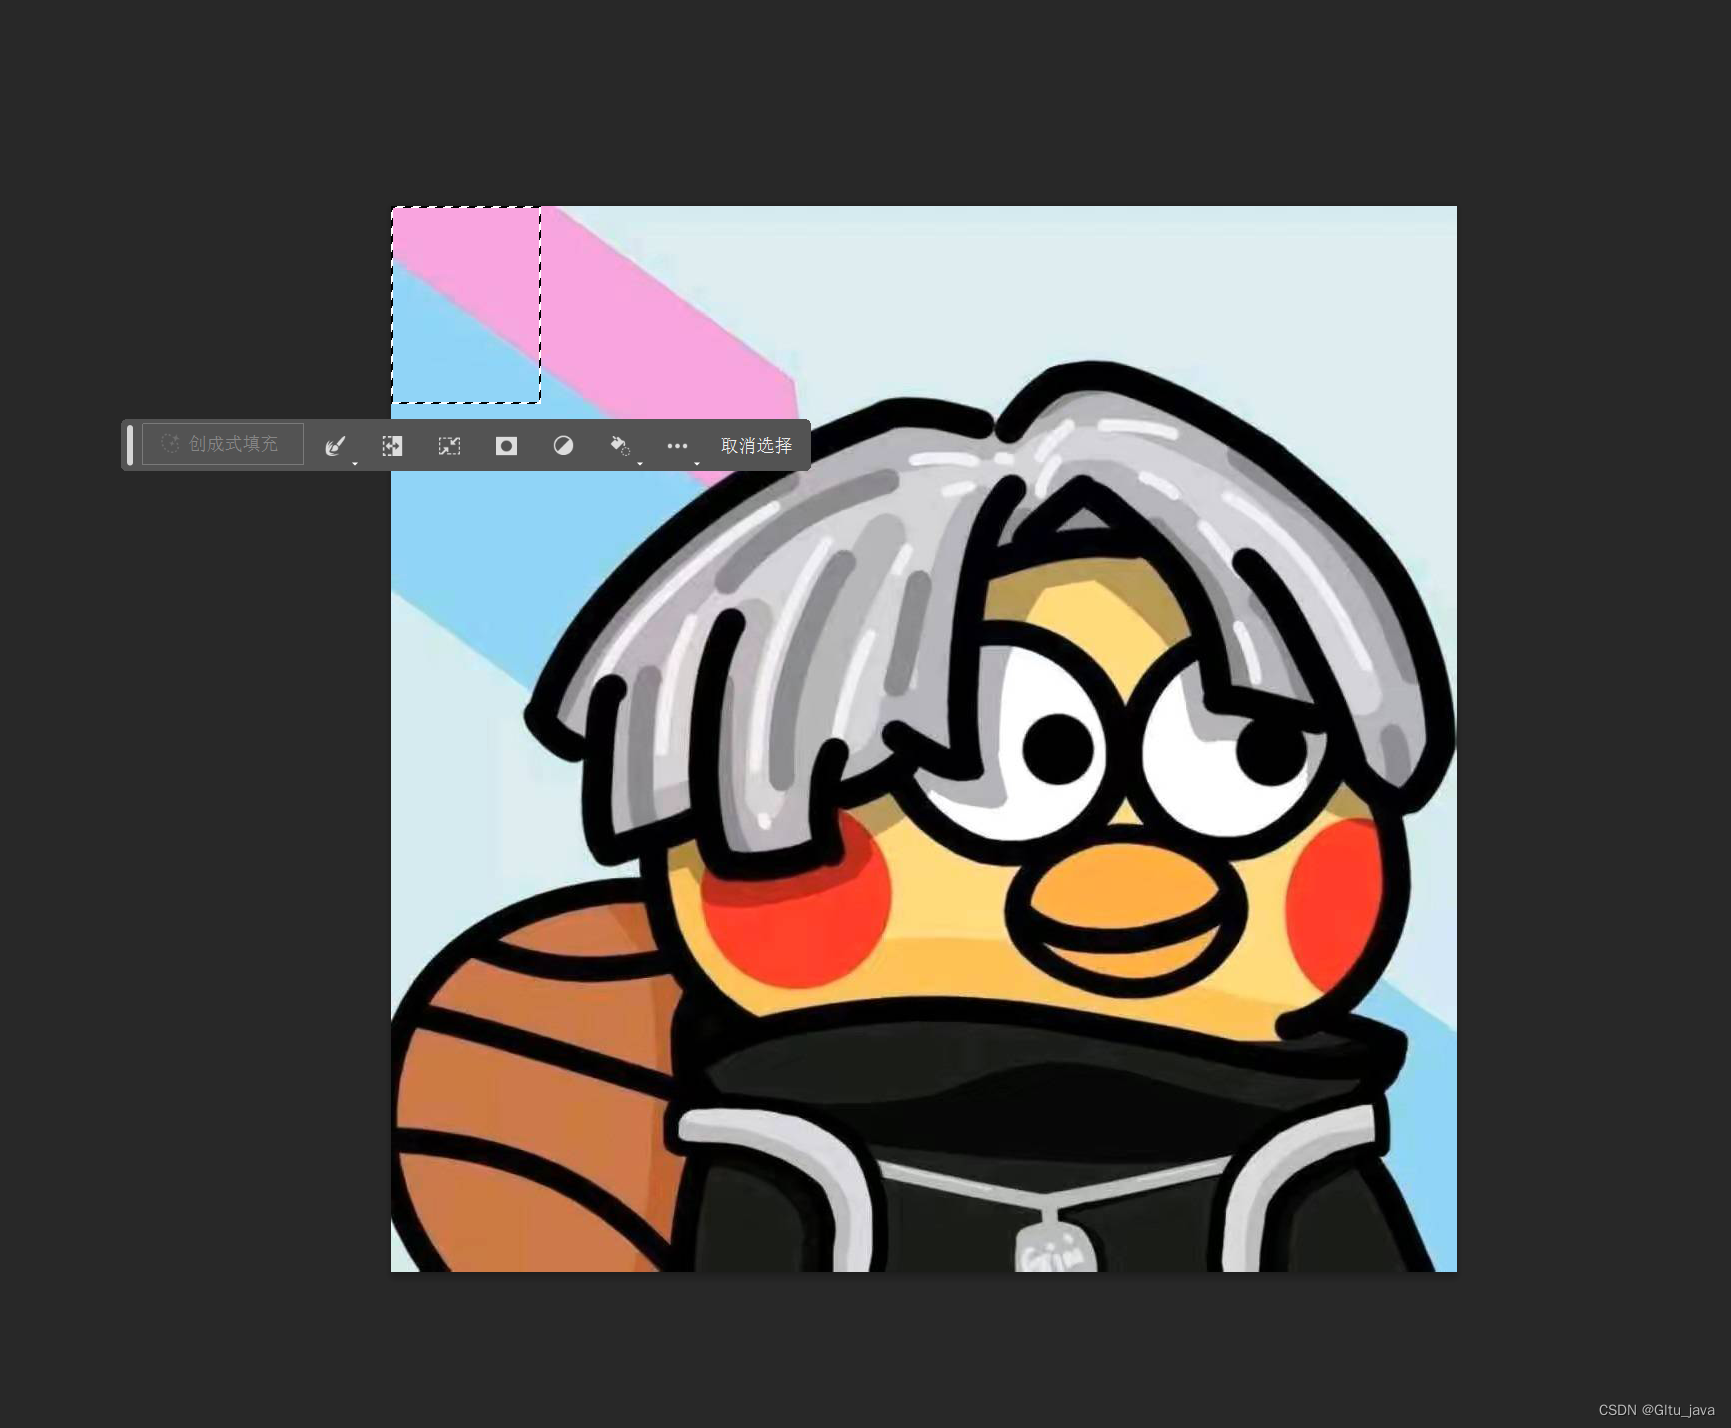Viewport: 1731px width, 1428px height.
Task: Click 取消选择 to deselect
Action: tap(756, 446)
